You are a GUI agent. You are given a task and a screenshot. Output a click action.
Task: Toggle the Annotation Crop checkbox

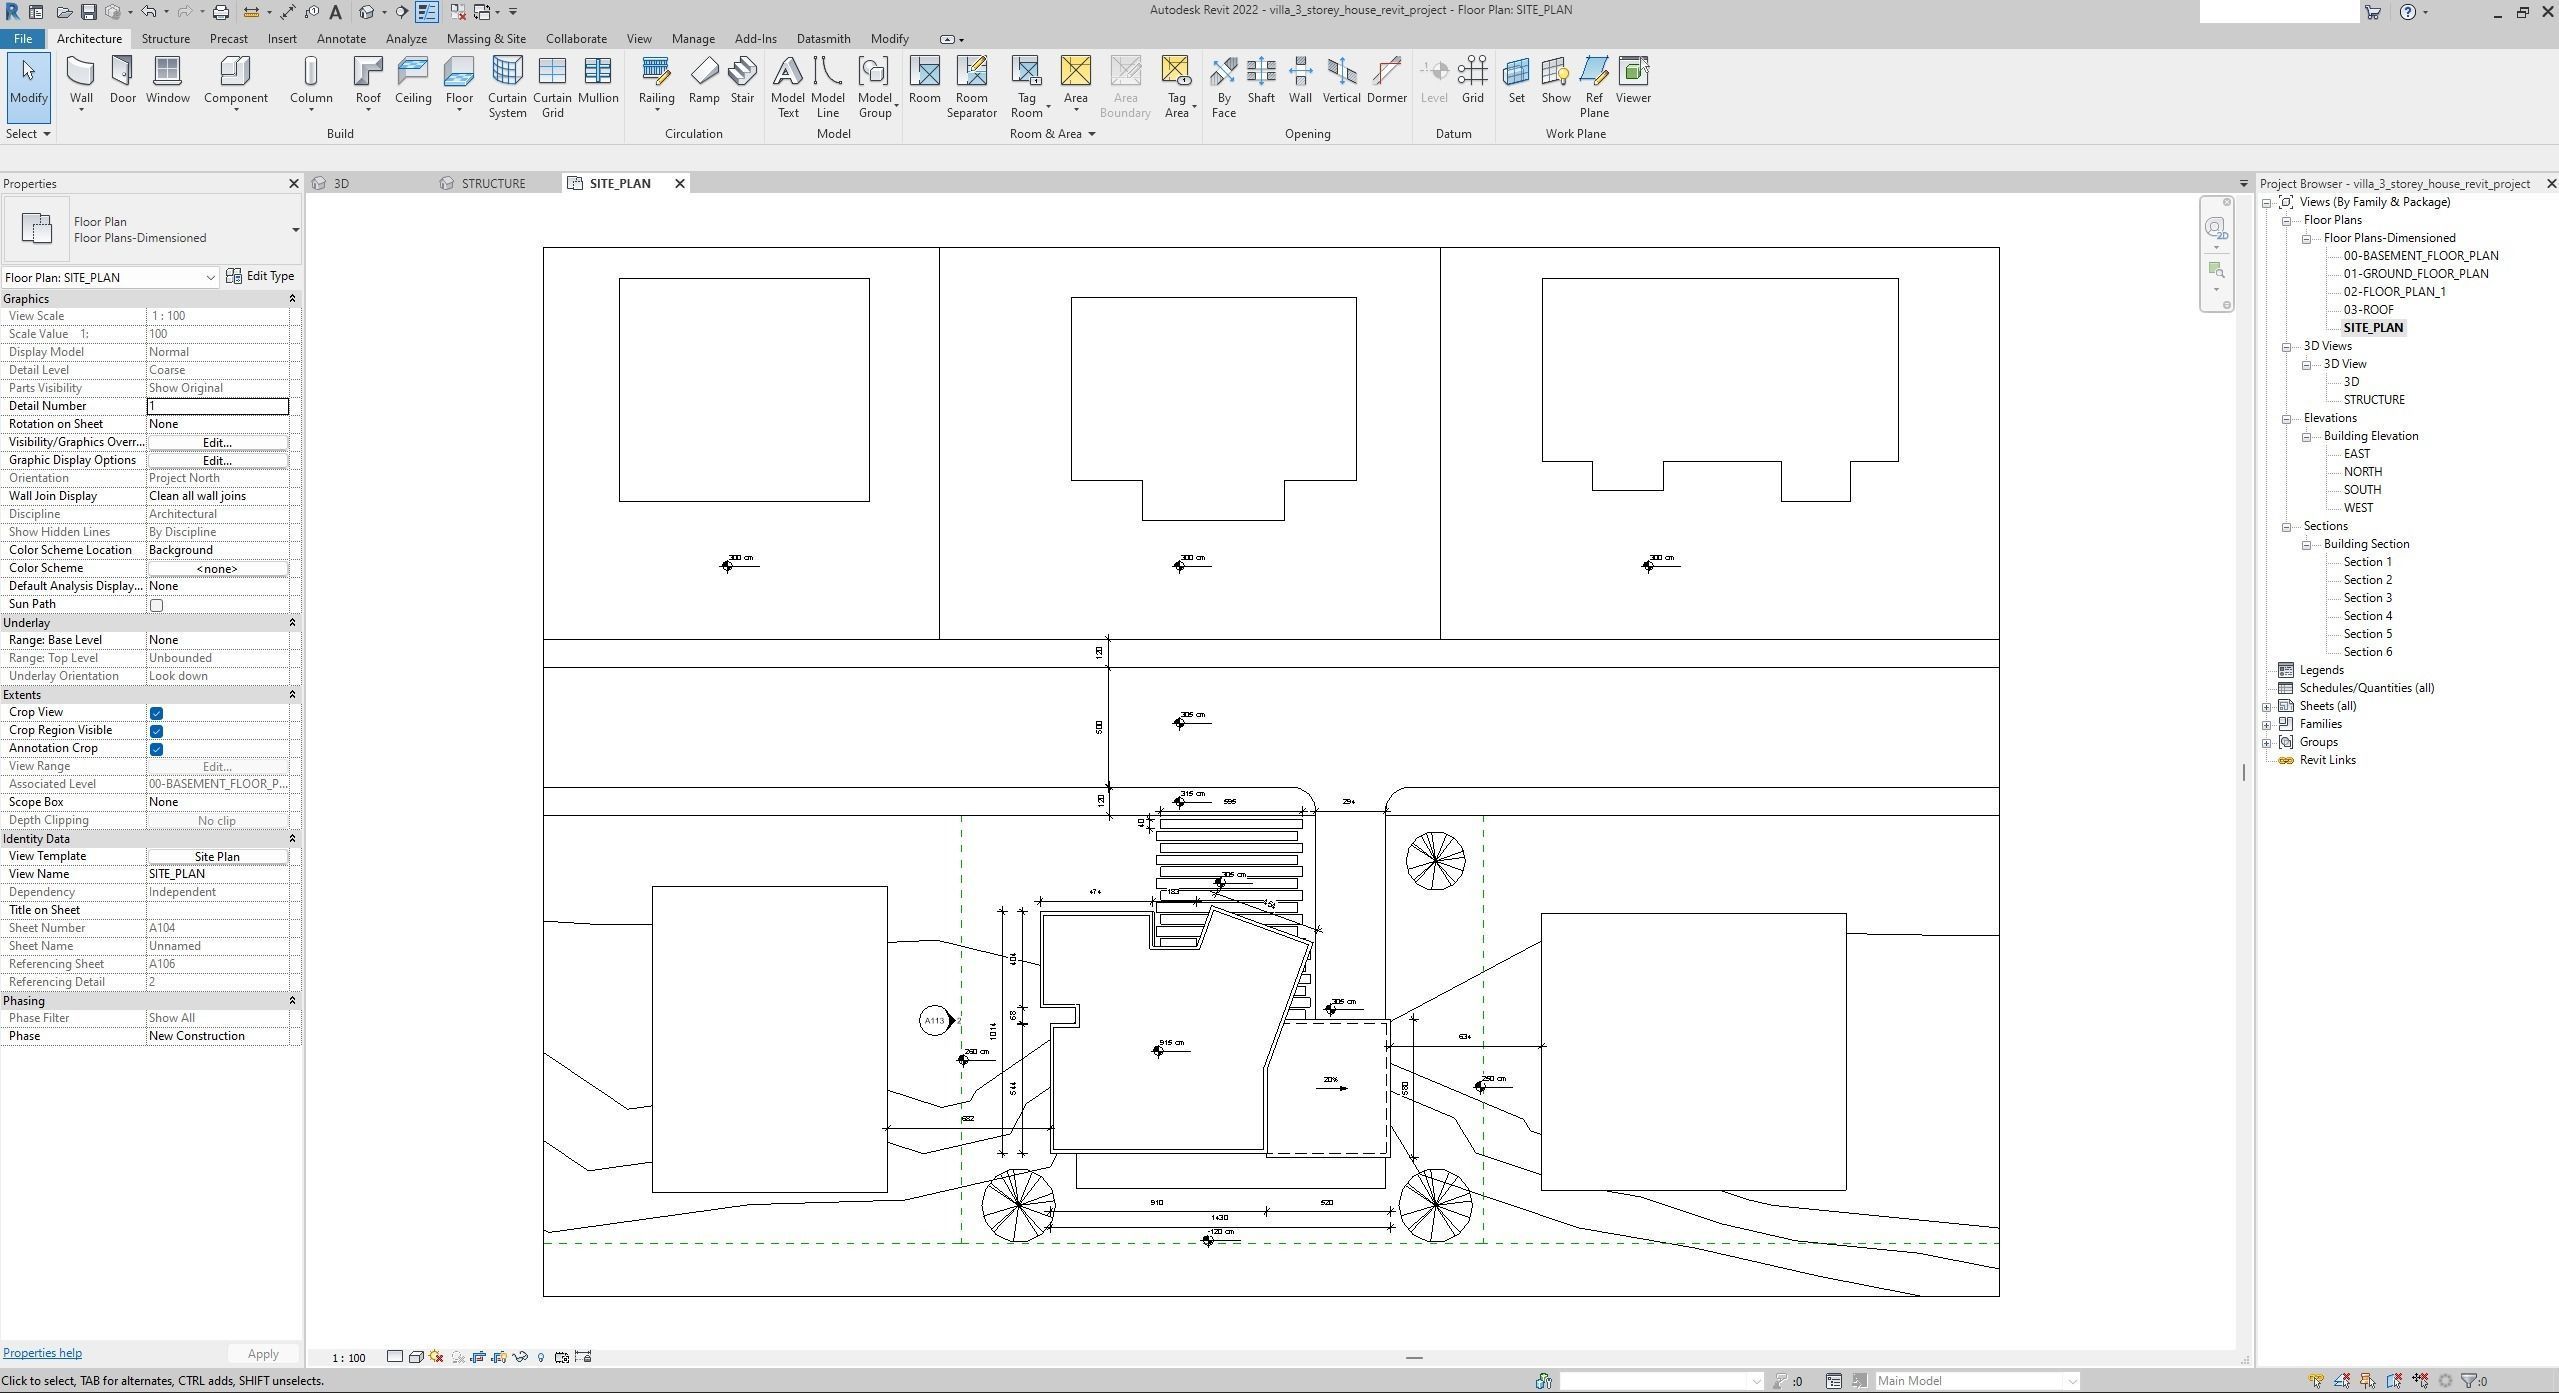click(156, 749)
